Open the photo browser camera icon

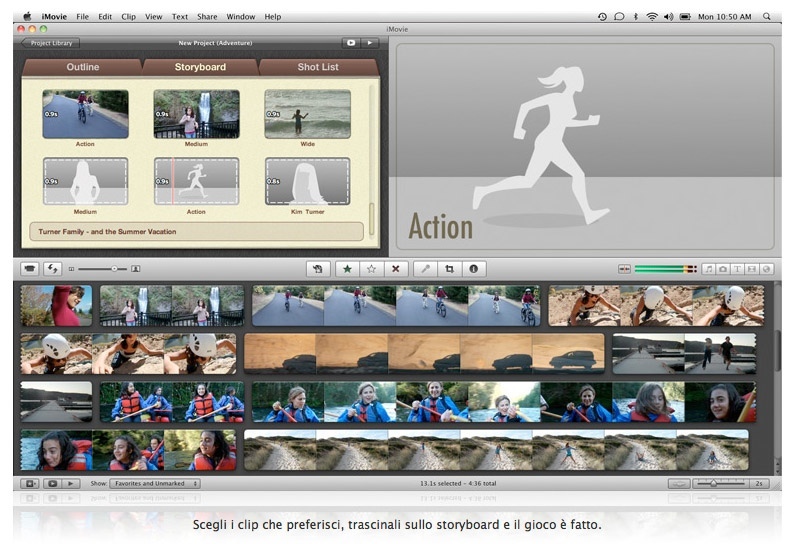(x=723, y=269)
